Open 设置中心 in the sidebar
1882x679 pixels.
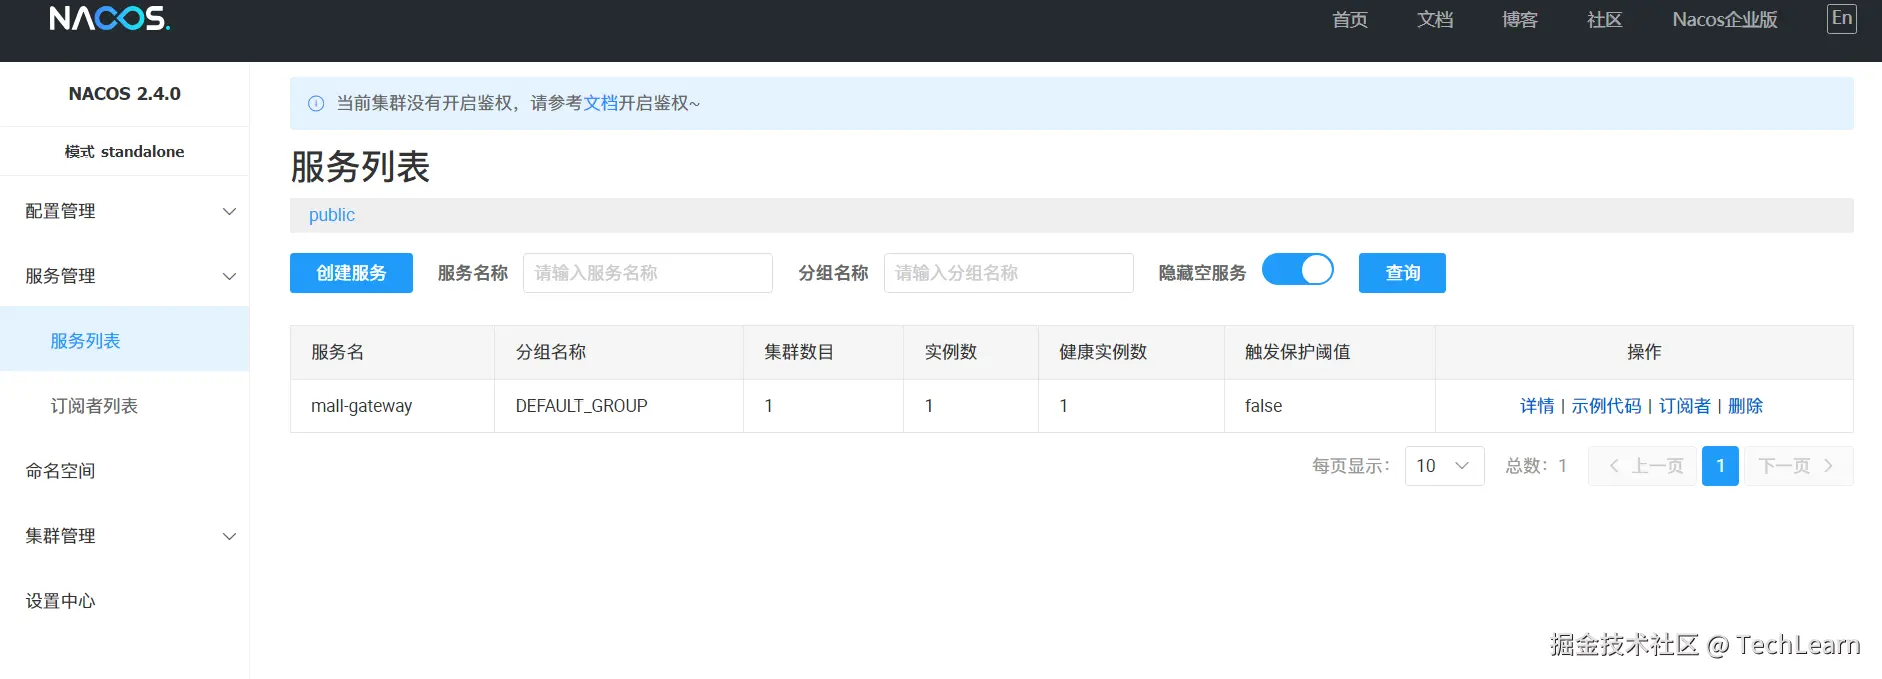[124, 601]
